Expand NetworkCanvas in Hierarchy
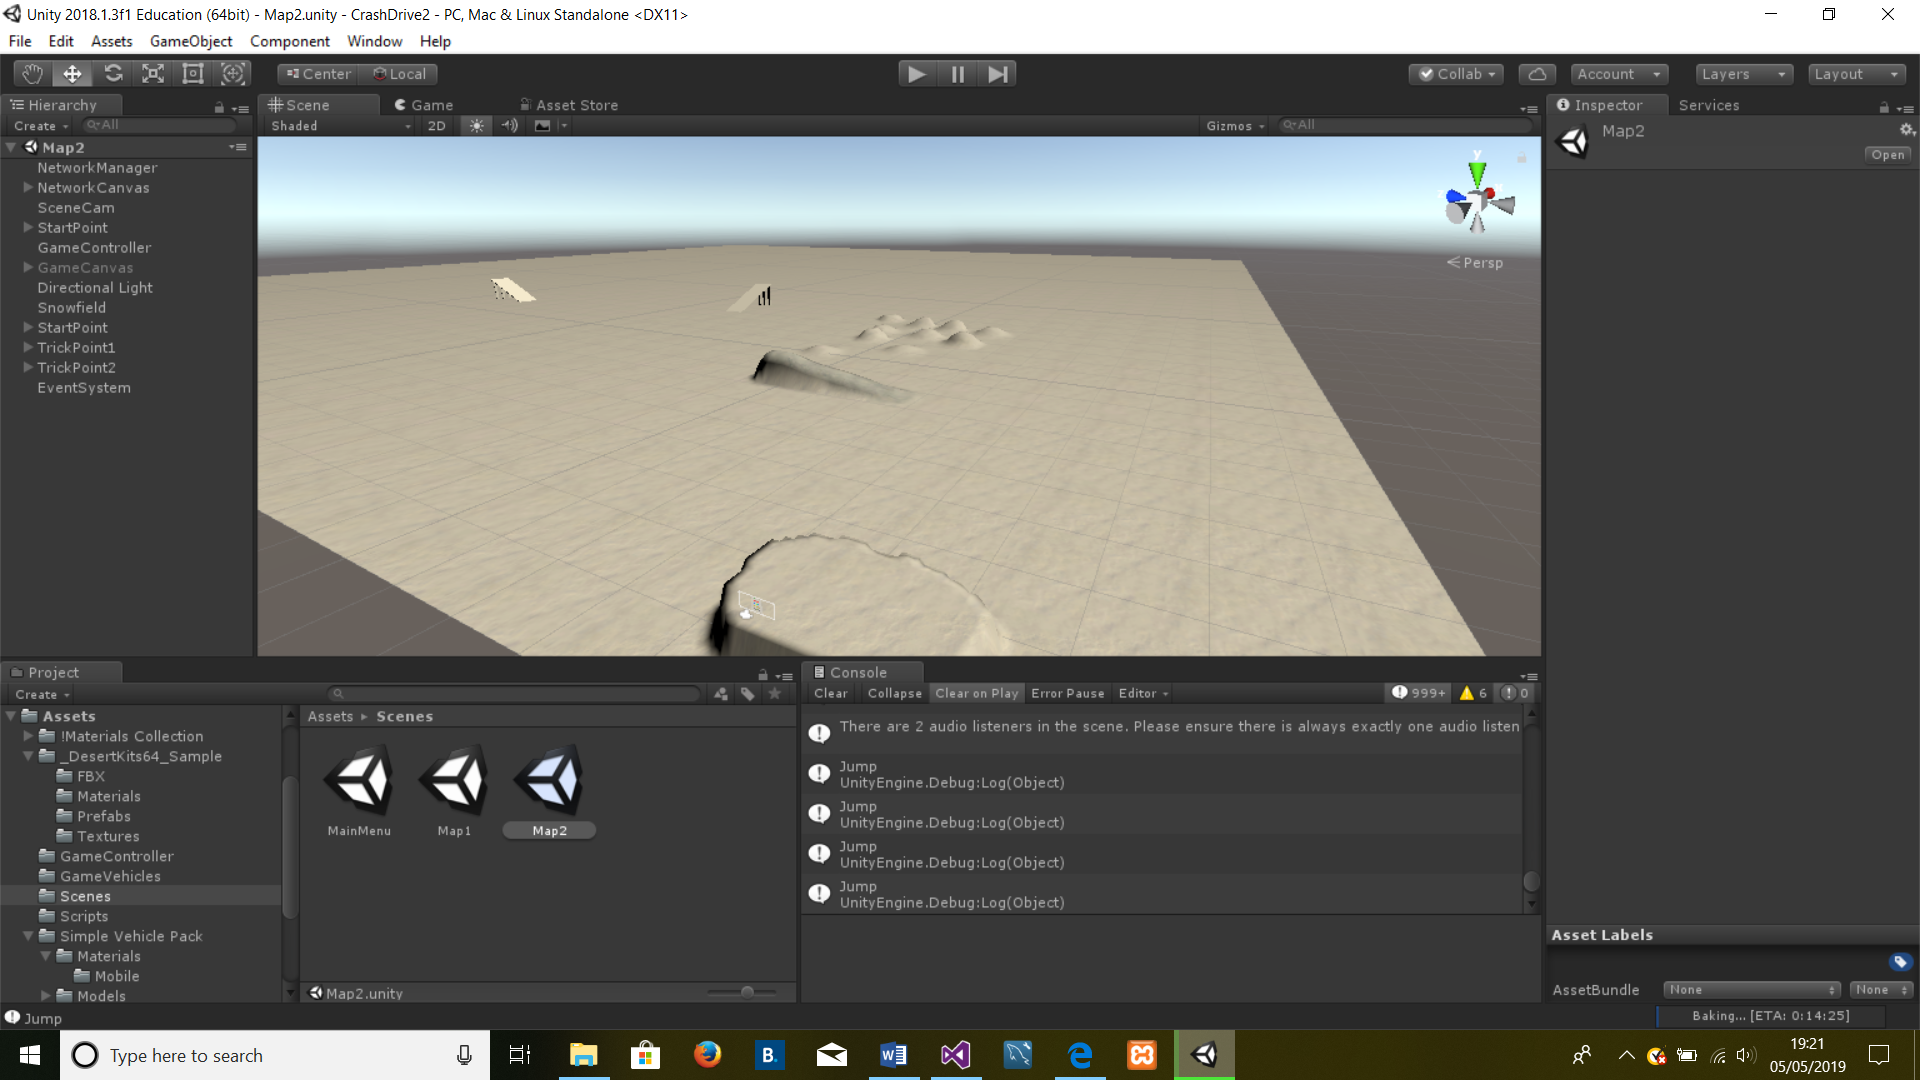 coord(28,187)
